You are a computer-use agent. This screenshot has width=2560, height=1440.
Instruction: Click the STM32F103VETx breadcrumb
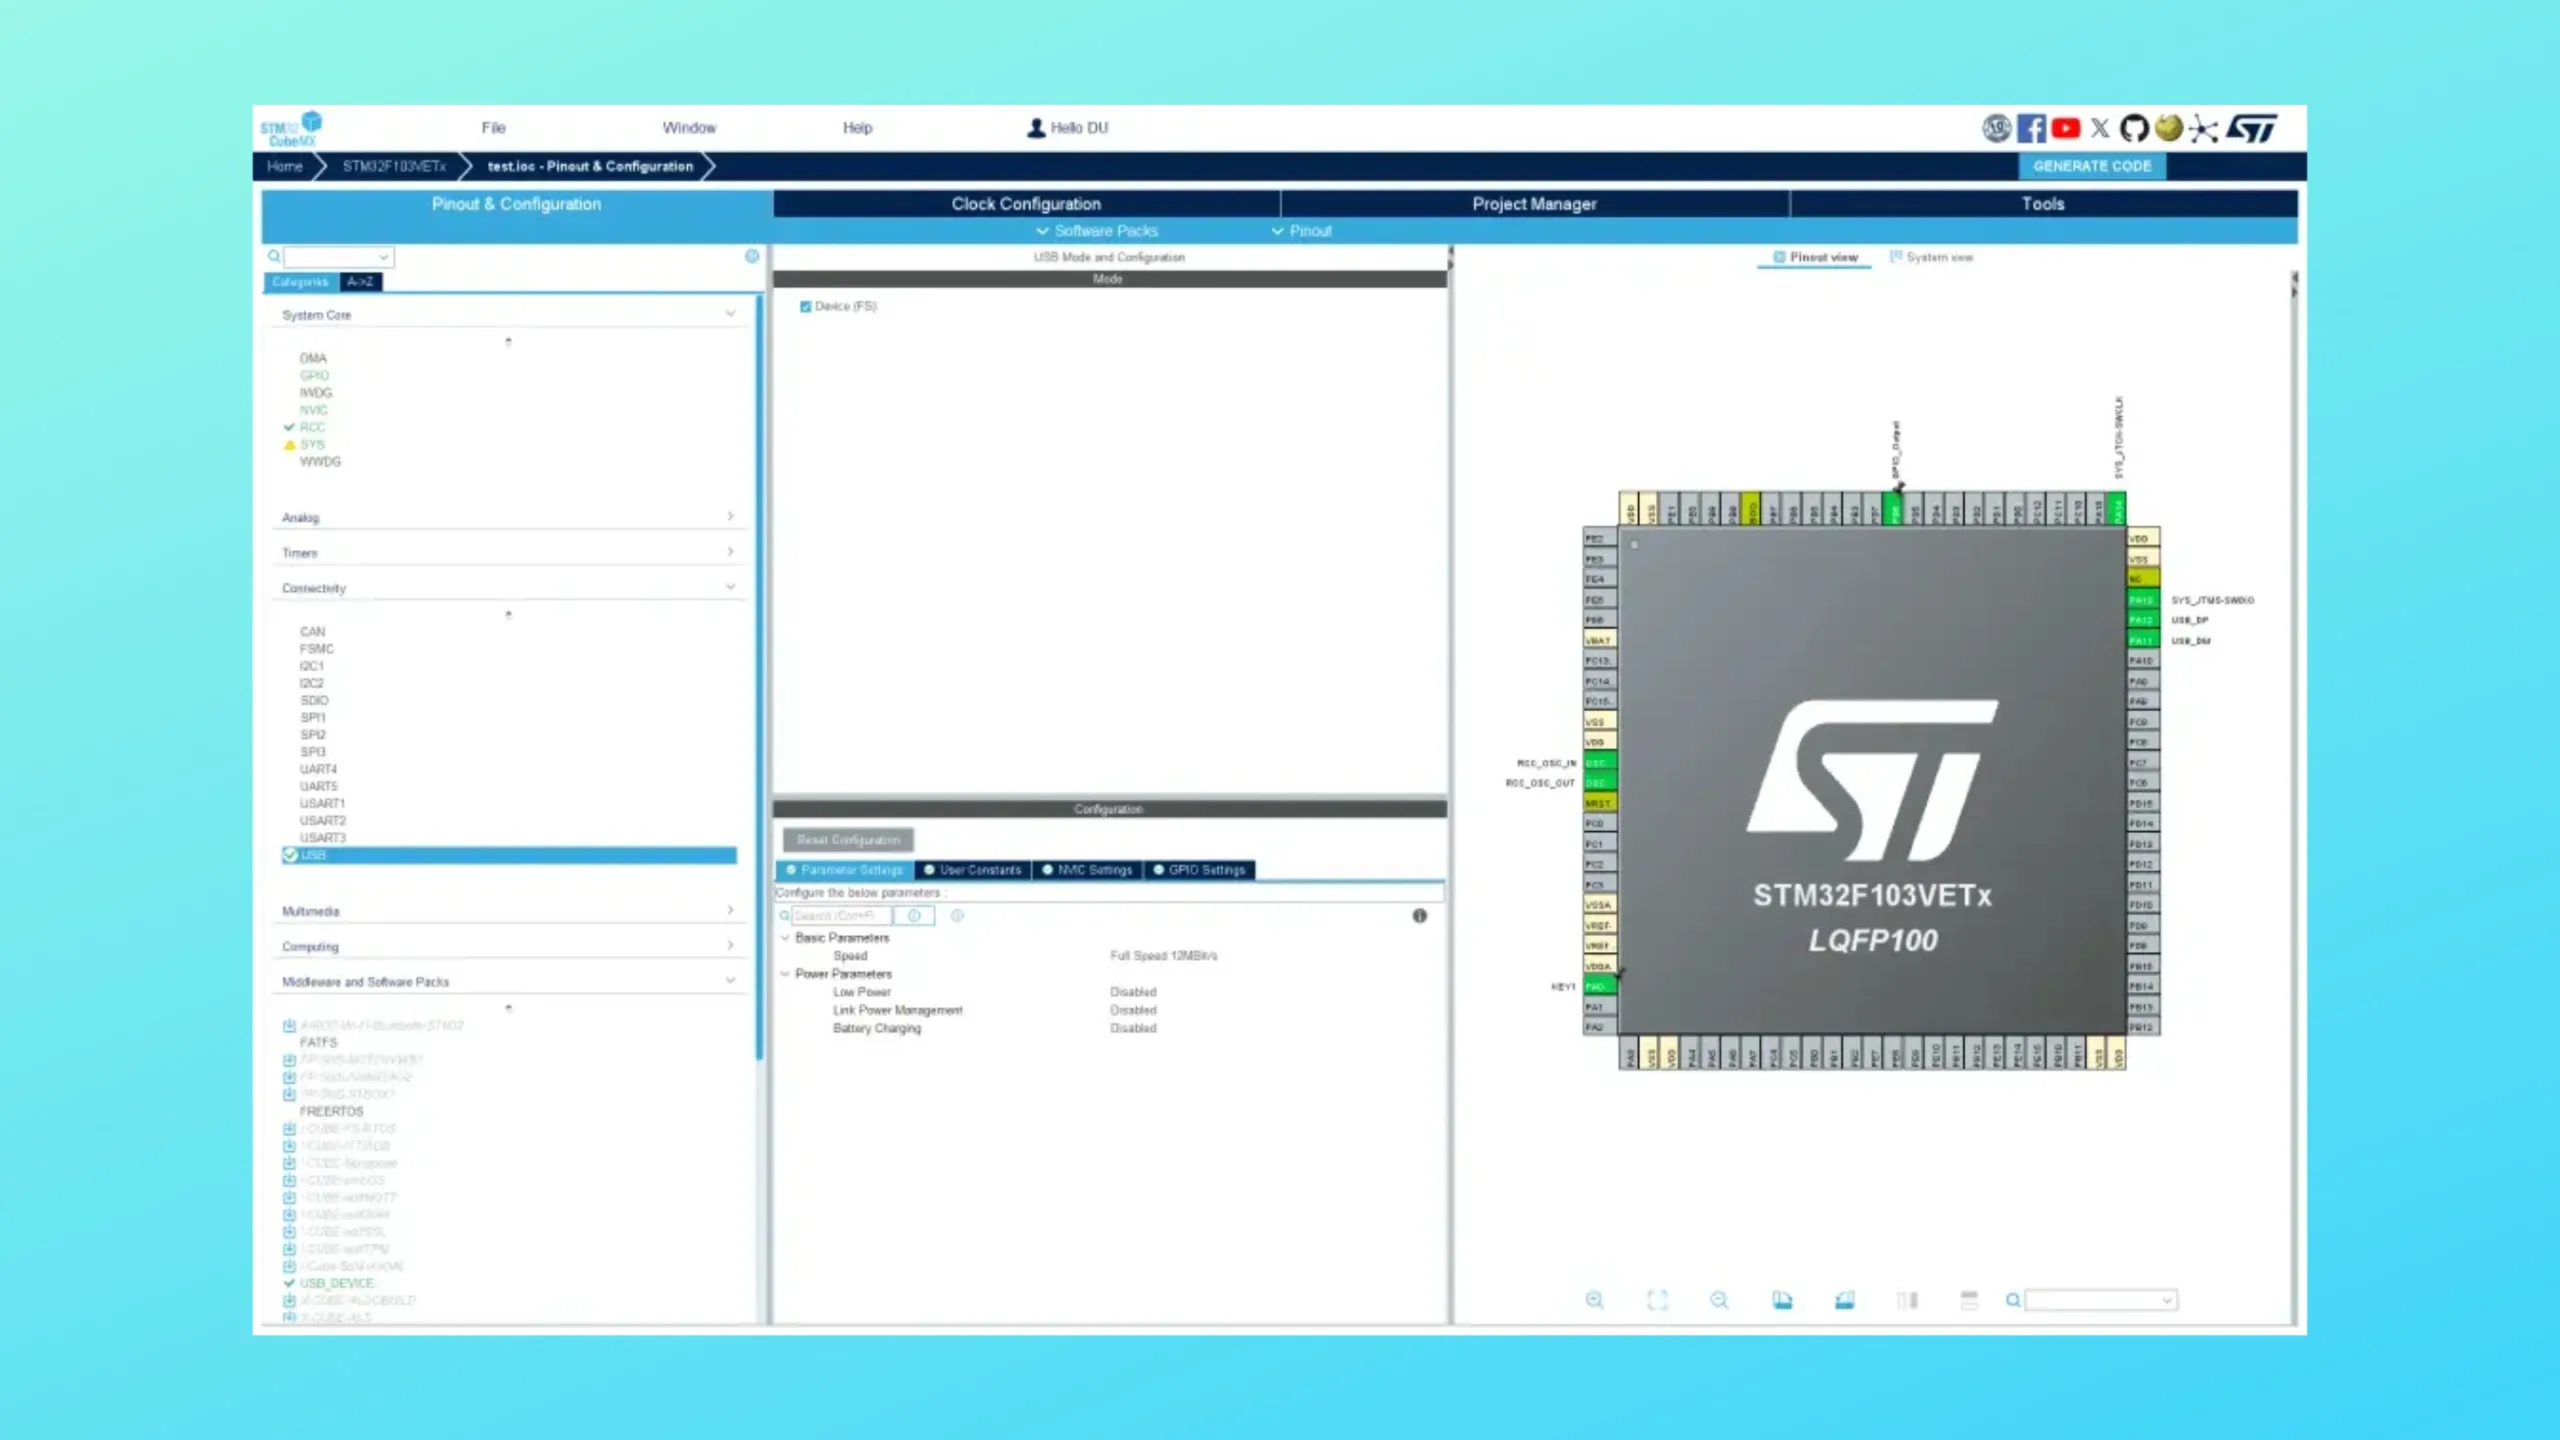[x=394, y=166]
